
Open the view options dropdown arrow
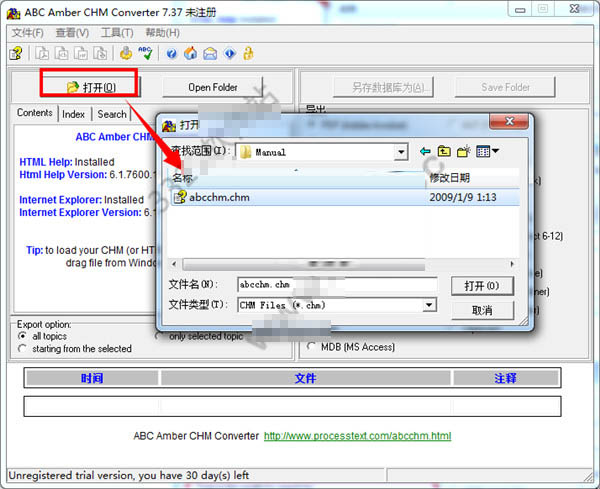(495, 151)
